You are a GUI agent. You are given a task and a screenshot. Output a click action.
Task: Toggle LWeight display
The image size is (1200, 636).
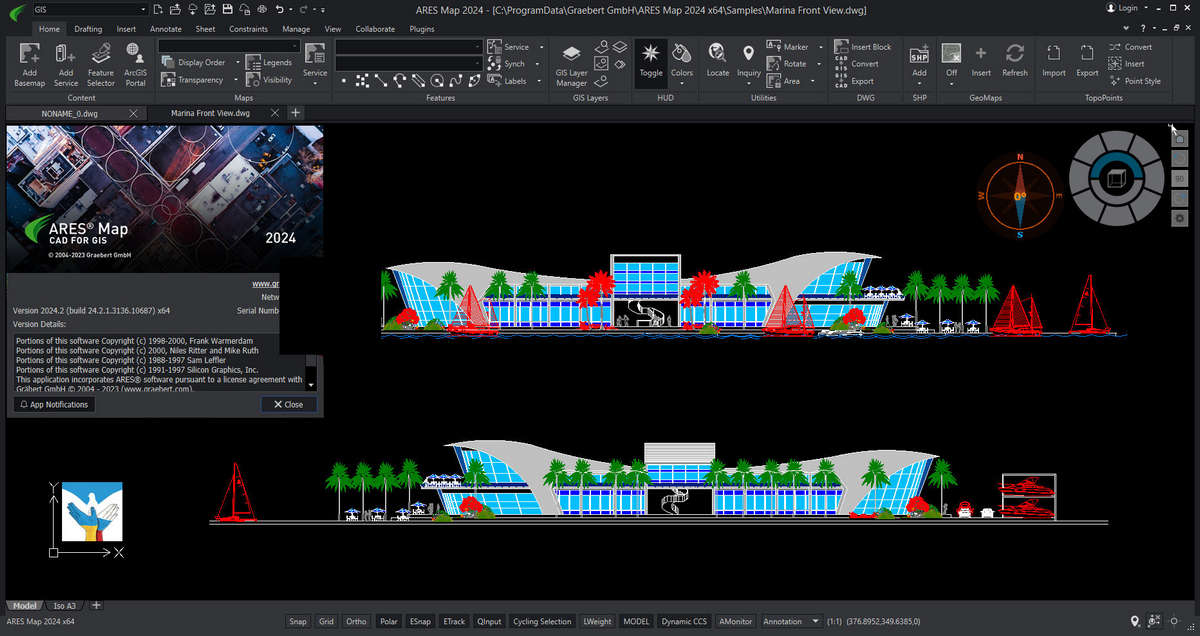coord(597,621)
